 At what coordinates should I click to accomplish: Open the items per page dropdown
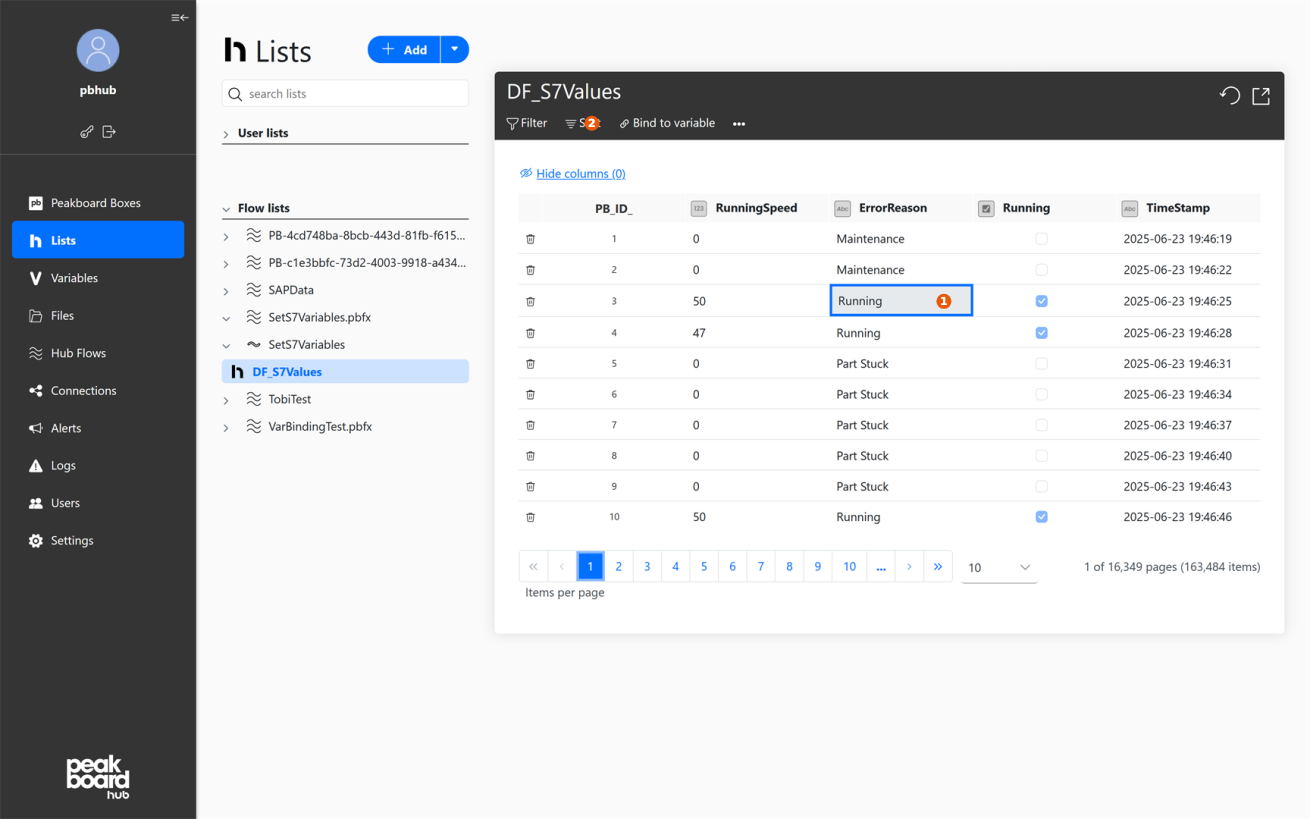(998, 567)
